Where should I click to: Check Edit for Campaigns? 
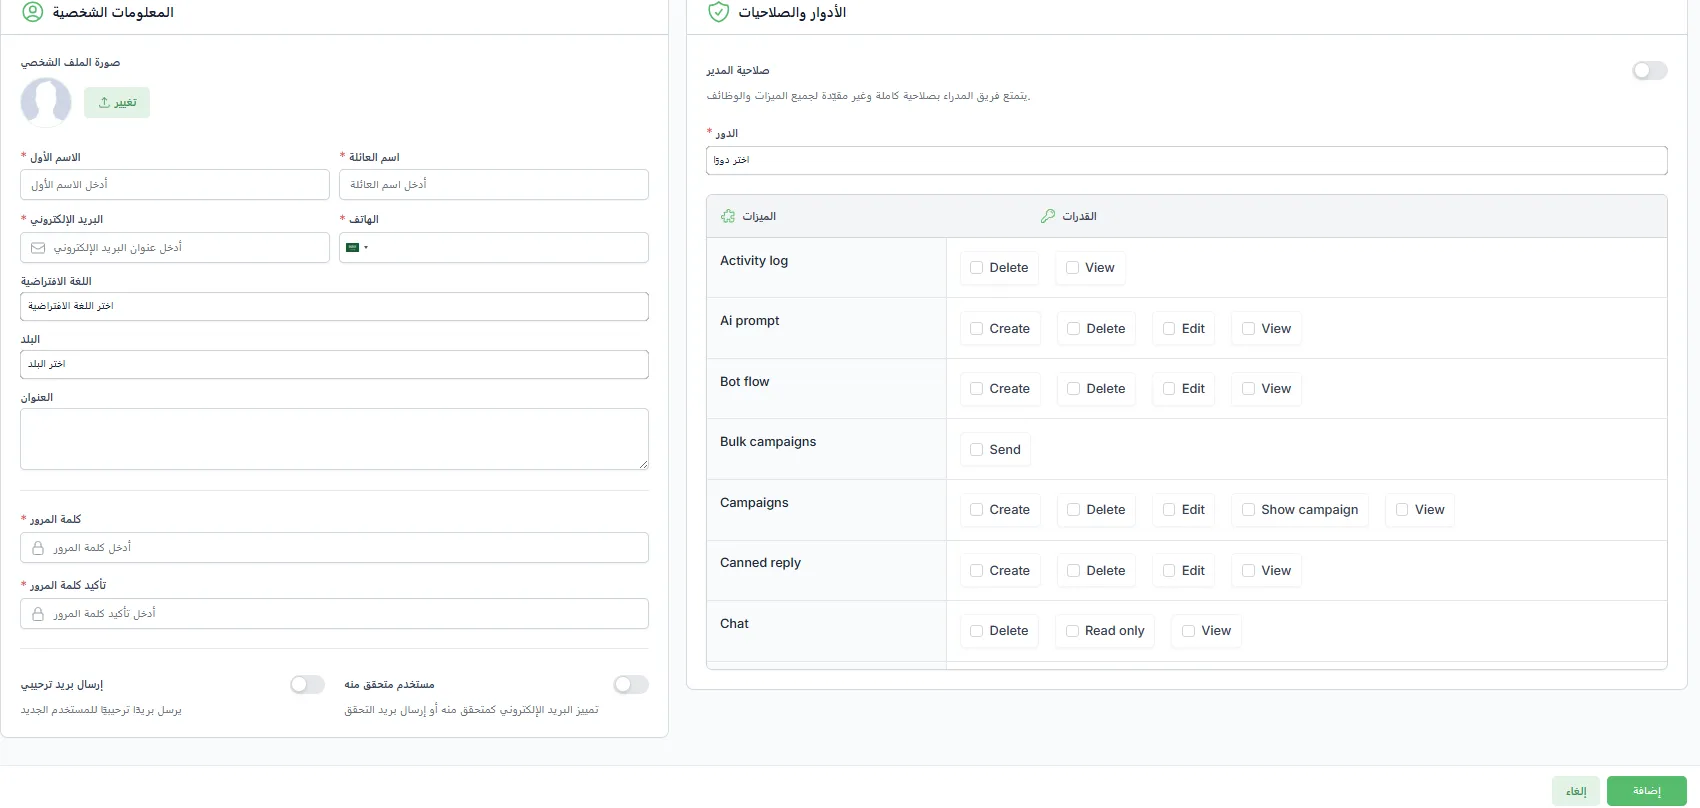point(1168,510)
